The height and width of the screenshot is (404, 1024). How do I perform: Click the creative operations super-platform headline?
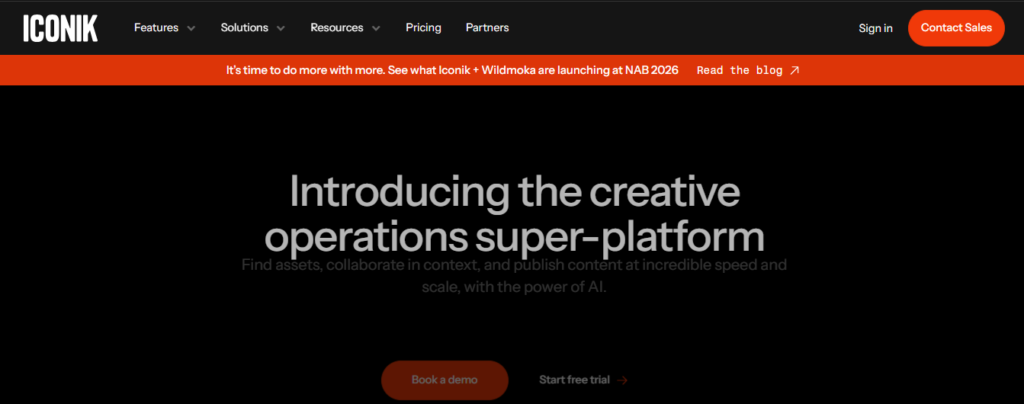tap(513, 214)
